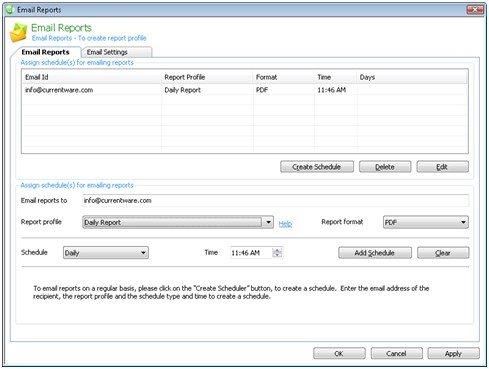Select the info@currentware.com schedule row
489x369 pixels.
click(x=245, y=90)
